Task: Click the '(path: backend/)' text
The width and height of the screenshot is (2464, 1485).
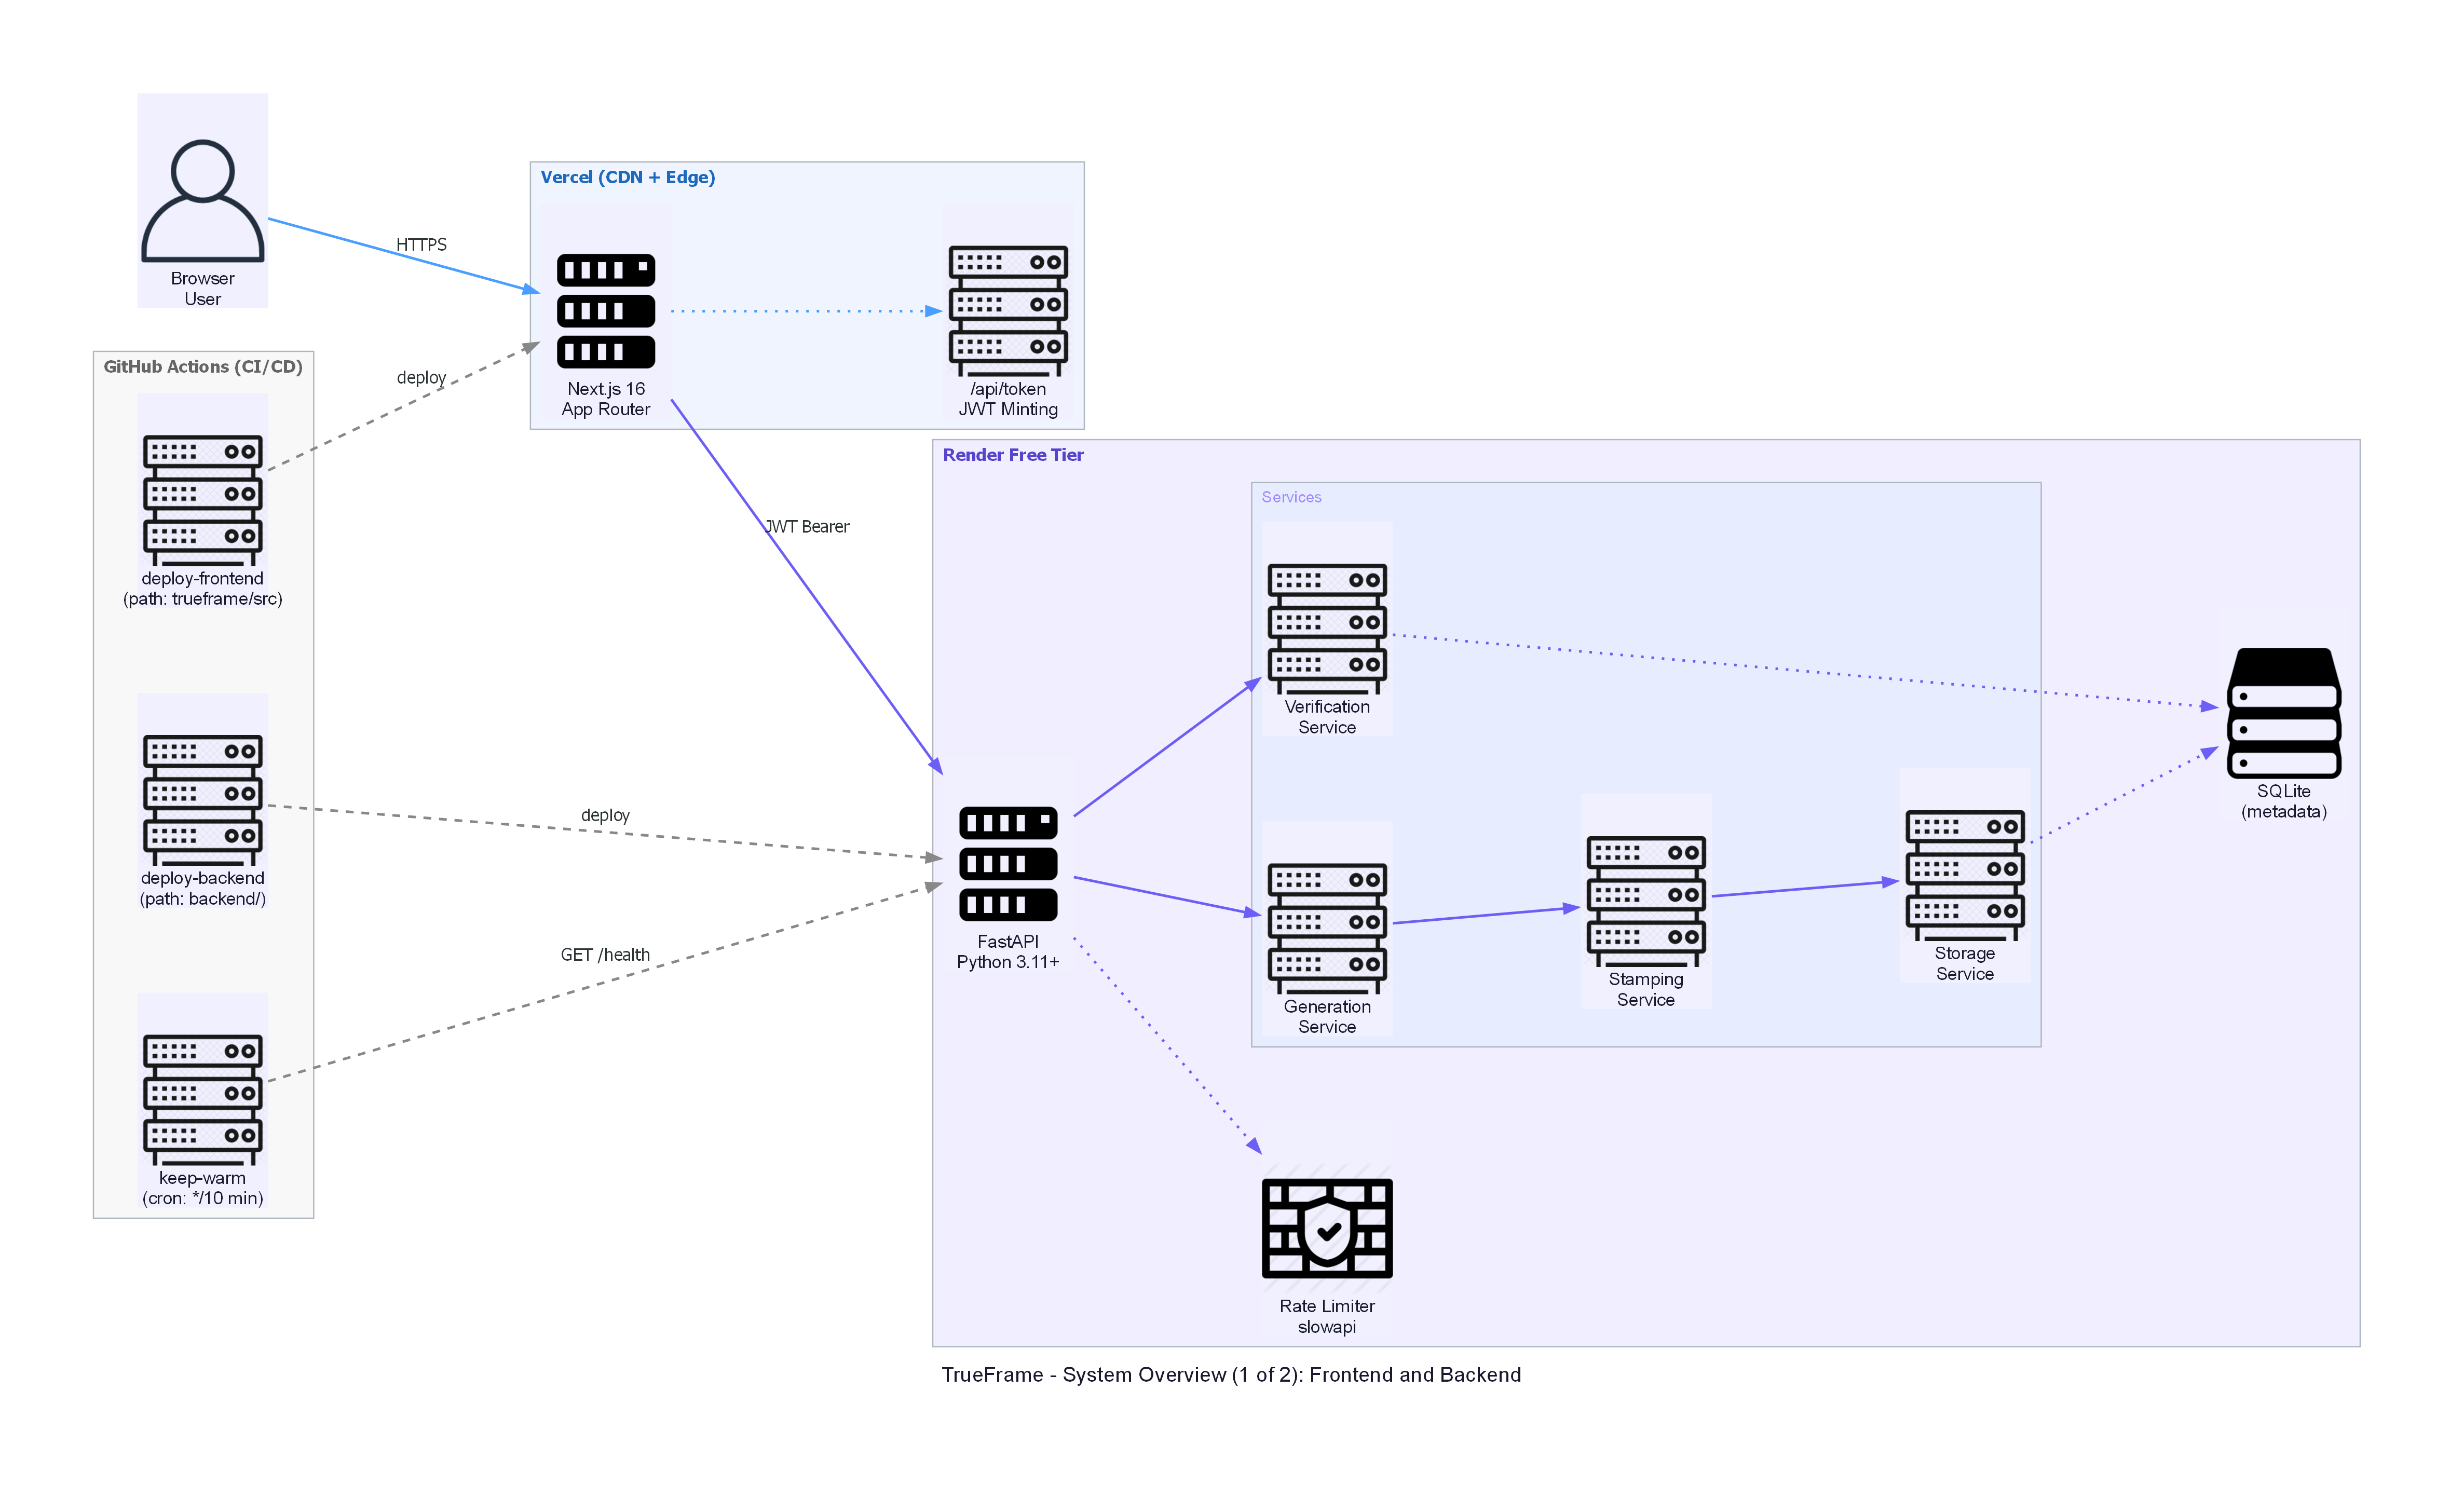Action: [203, 899]
